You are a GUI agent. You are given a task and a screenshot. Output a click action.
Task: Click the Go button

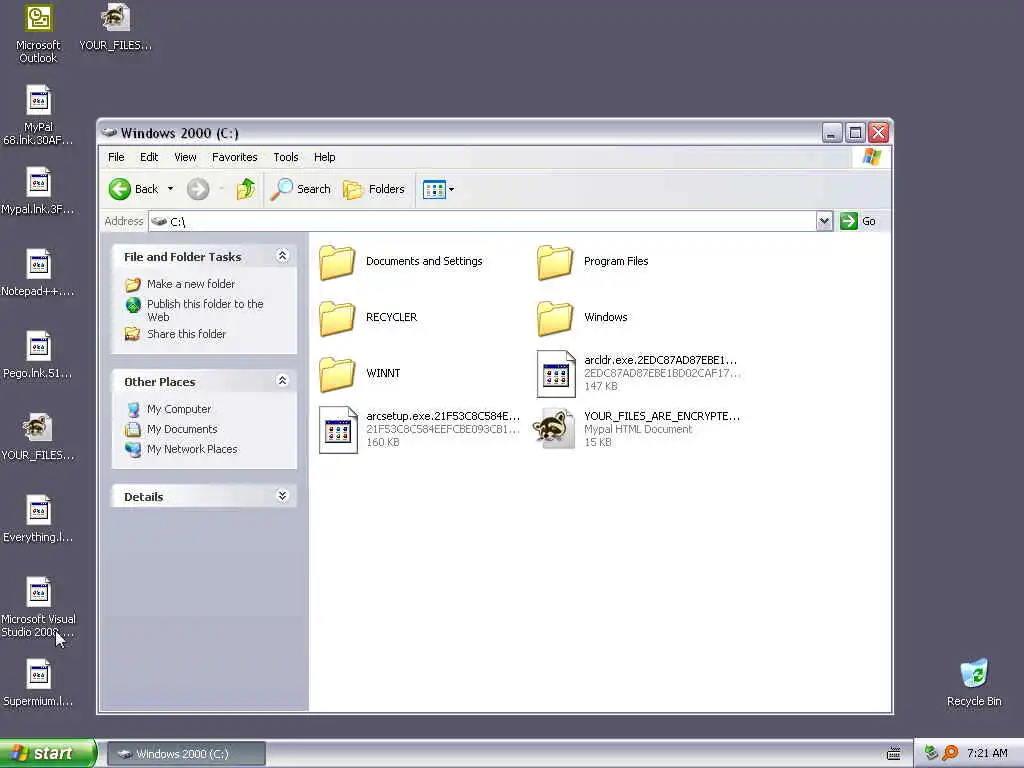click(858, 221)
